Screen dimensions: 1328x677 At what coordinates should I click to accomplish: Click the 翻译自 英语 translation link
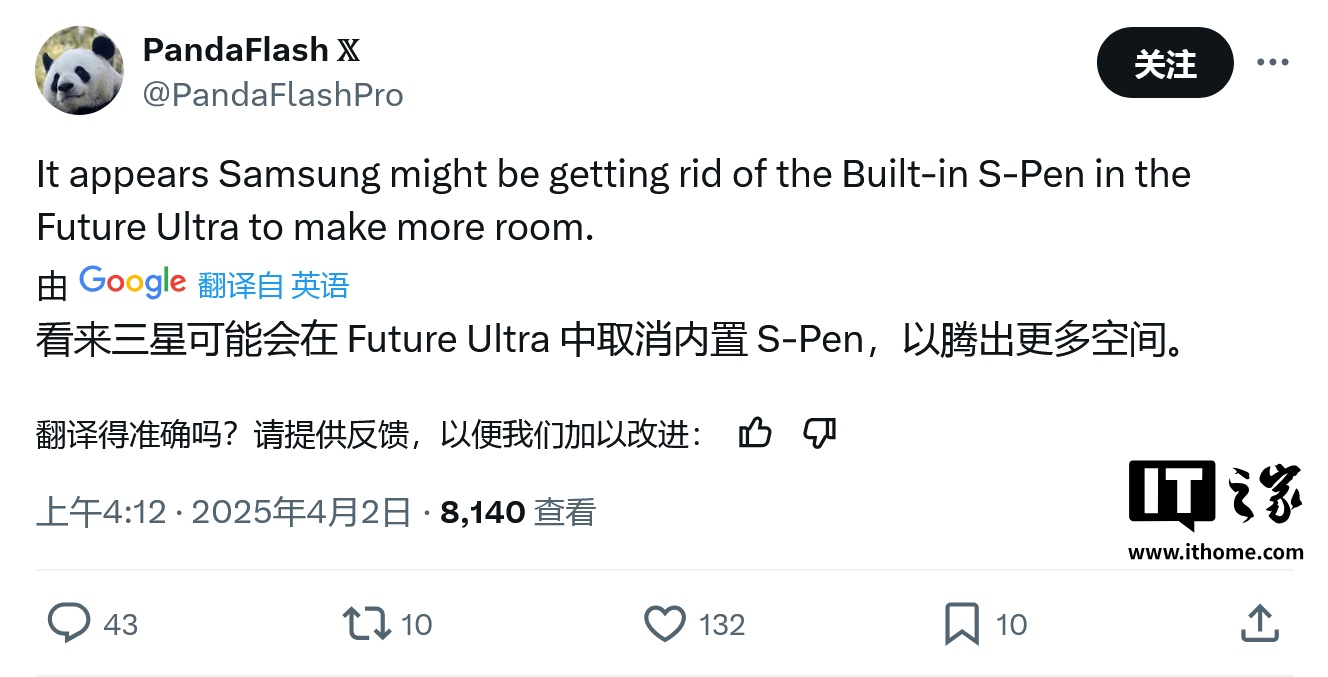(273, 286)
